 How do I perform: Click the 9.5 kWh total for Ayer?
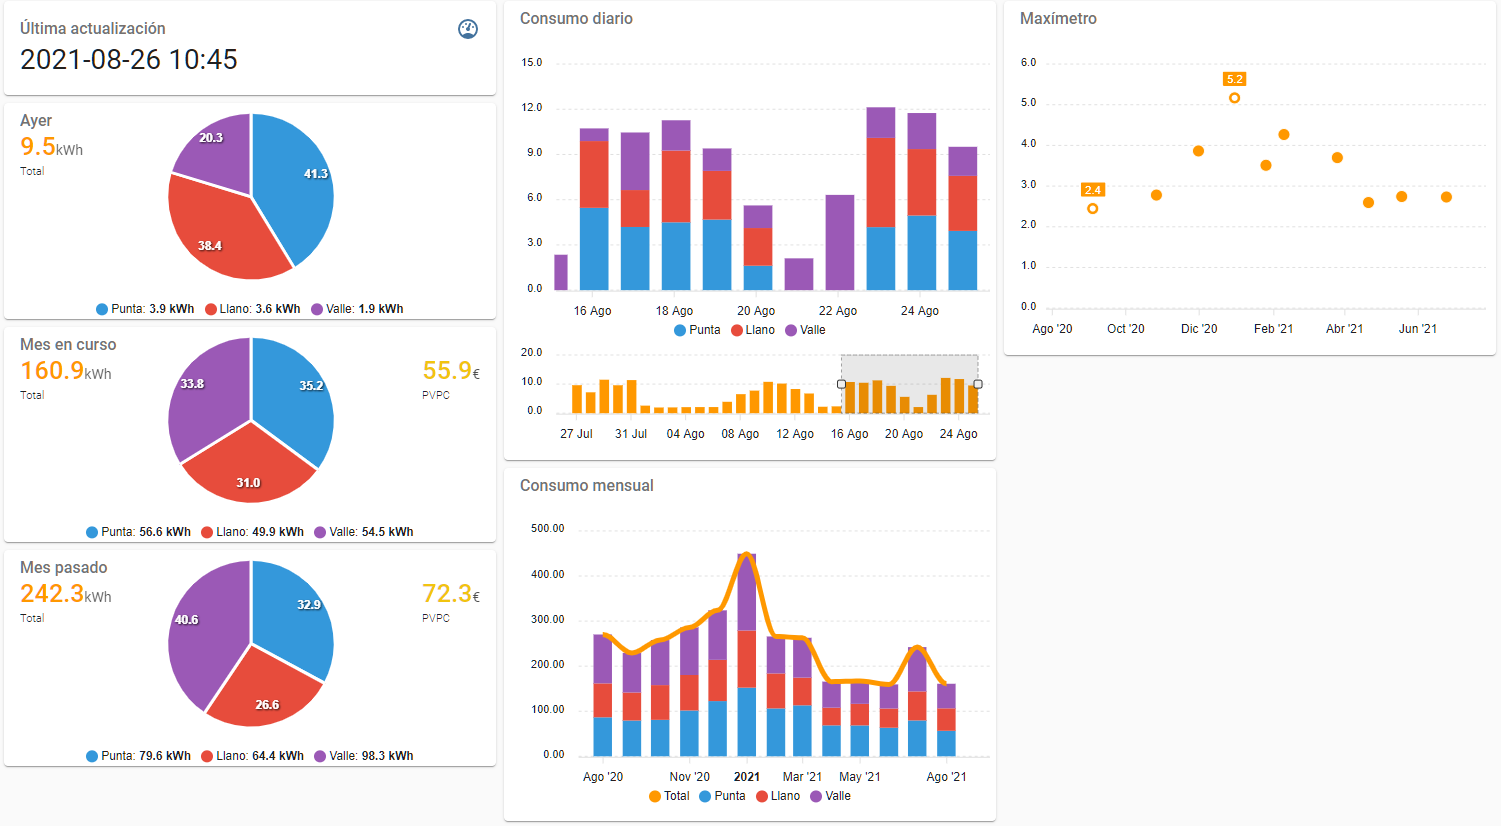click(52, 147)
